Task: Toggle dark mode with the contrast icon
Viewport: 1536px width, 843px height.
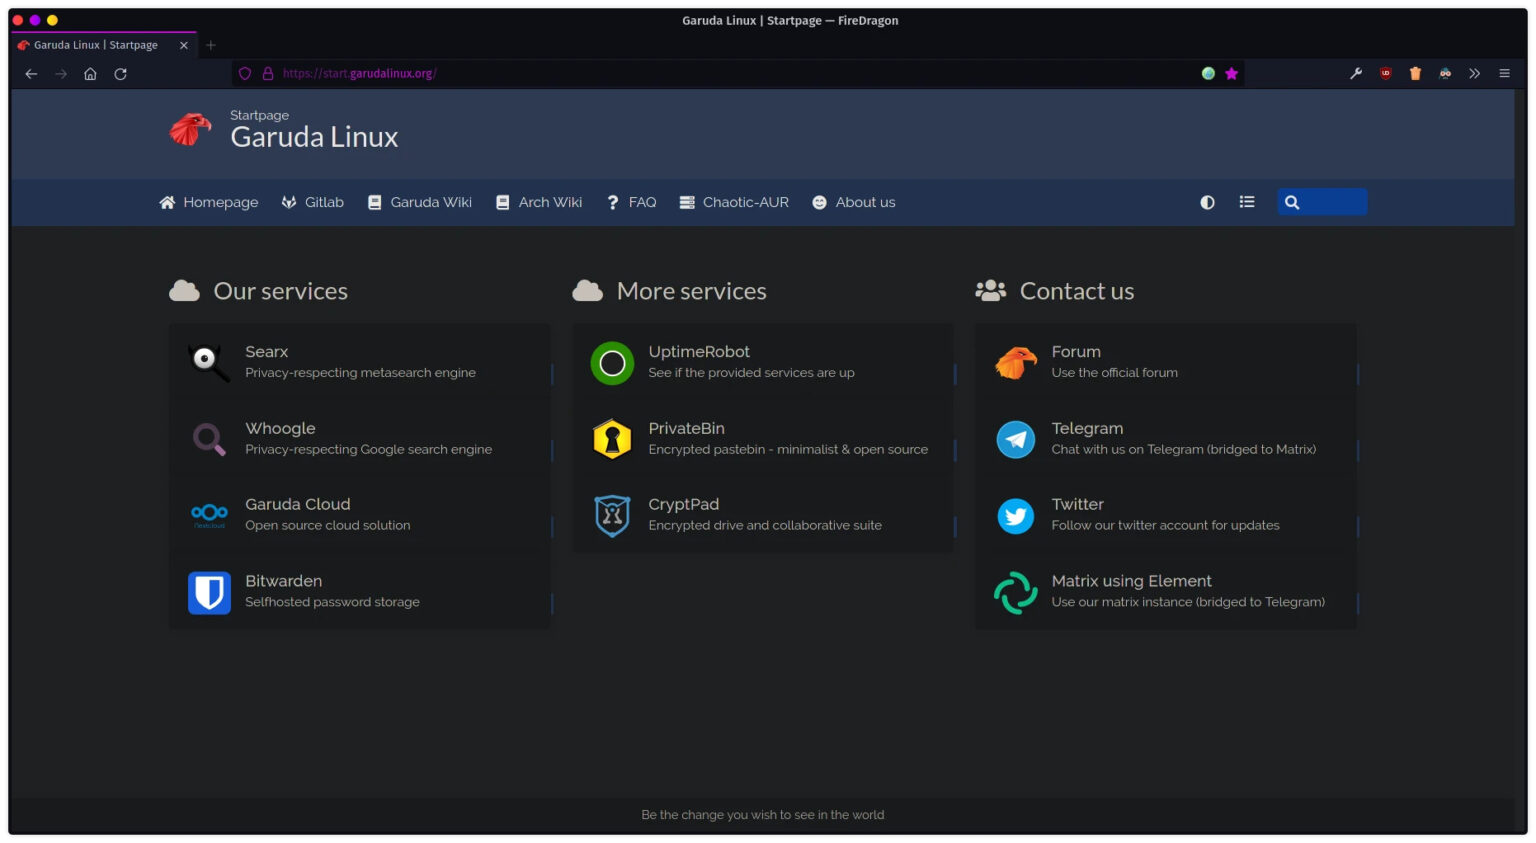Action: pos(1207,202)
